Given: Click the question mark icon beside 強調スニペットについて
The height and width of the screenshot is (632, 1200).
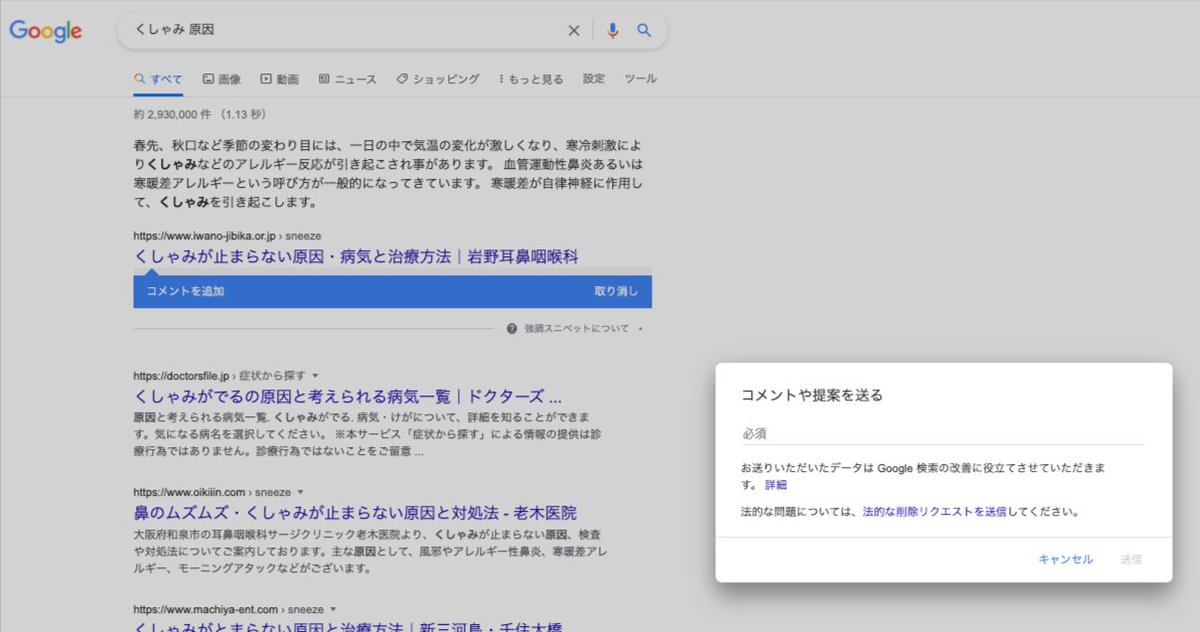Looking at the screenshot, I should point(512,328).
